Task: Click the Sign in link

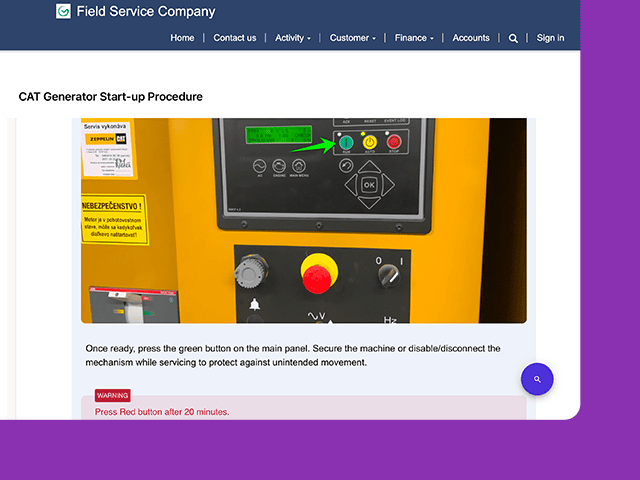Action: tap(550, 38)
